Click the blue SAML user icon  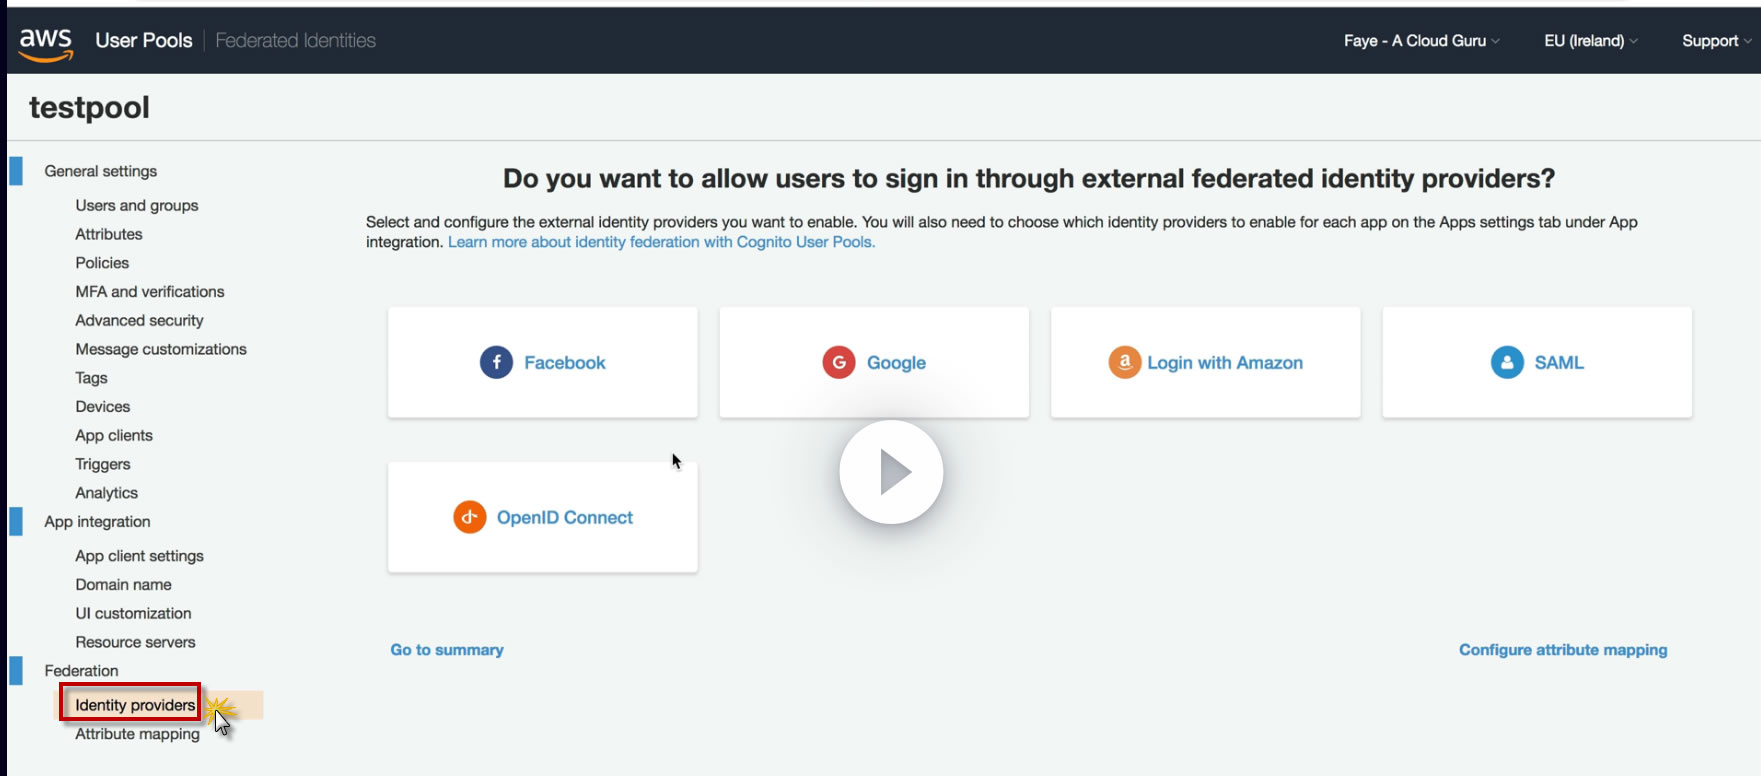[x=1507, y=362]
